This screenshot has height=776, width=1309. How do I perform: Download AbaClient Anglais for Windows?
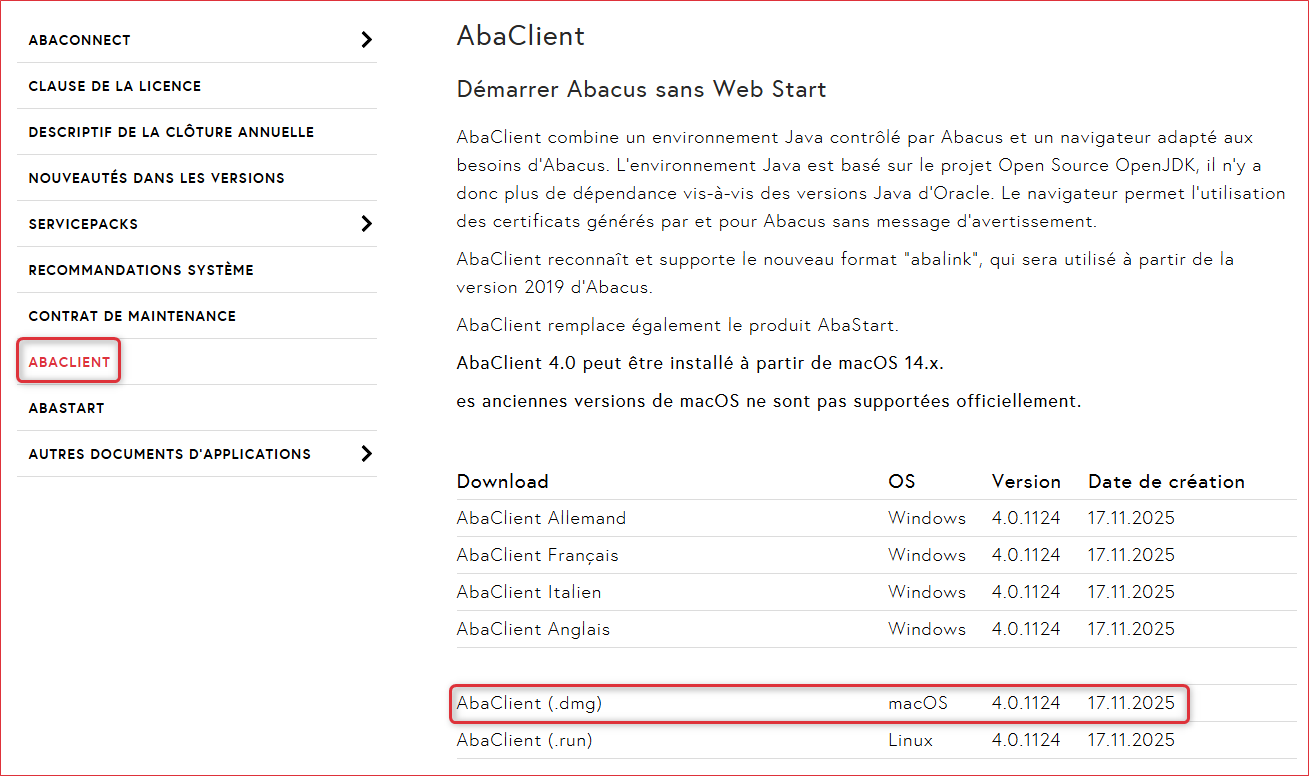point(533,629)
